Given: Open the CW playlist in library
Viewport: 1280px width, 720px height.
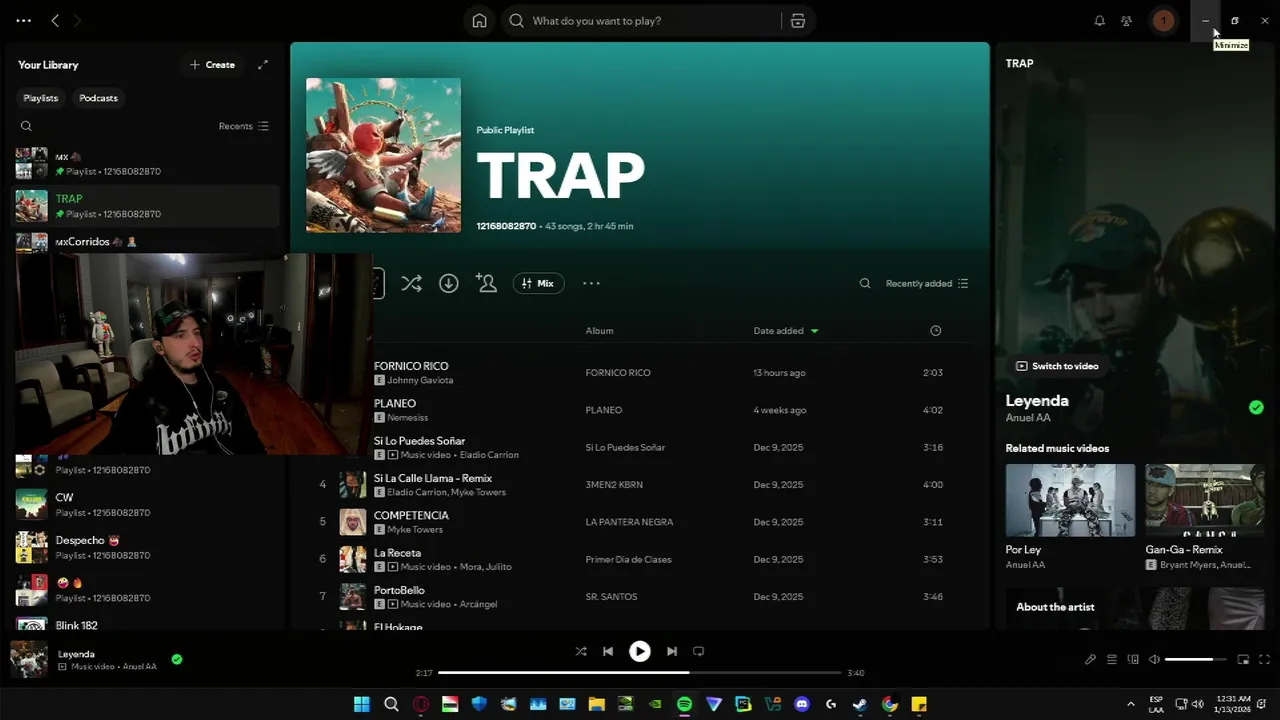Looking at the screenshot, I should click(x=147, y=505).
